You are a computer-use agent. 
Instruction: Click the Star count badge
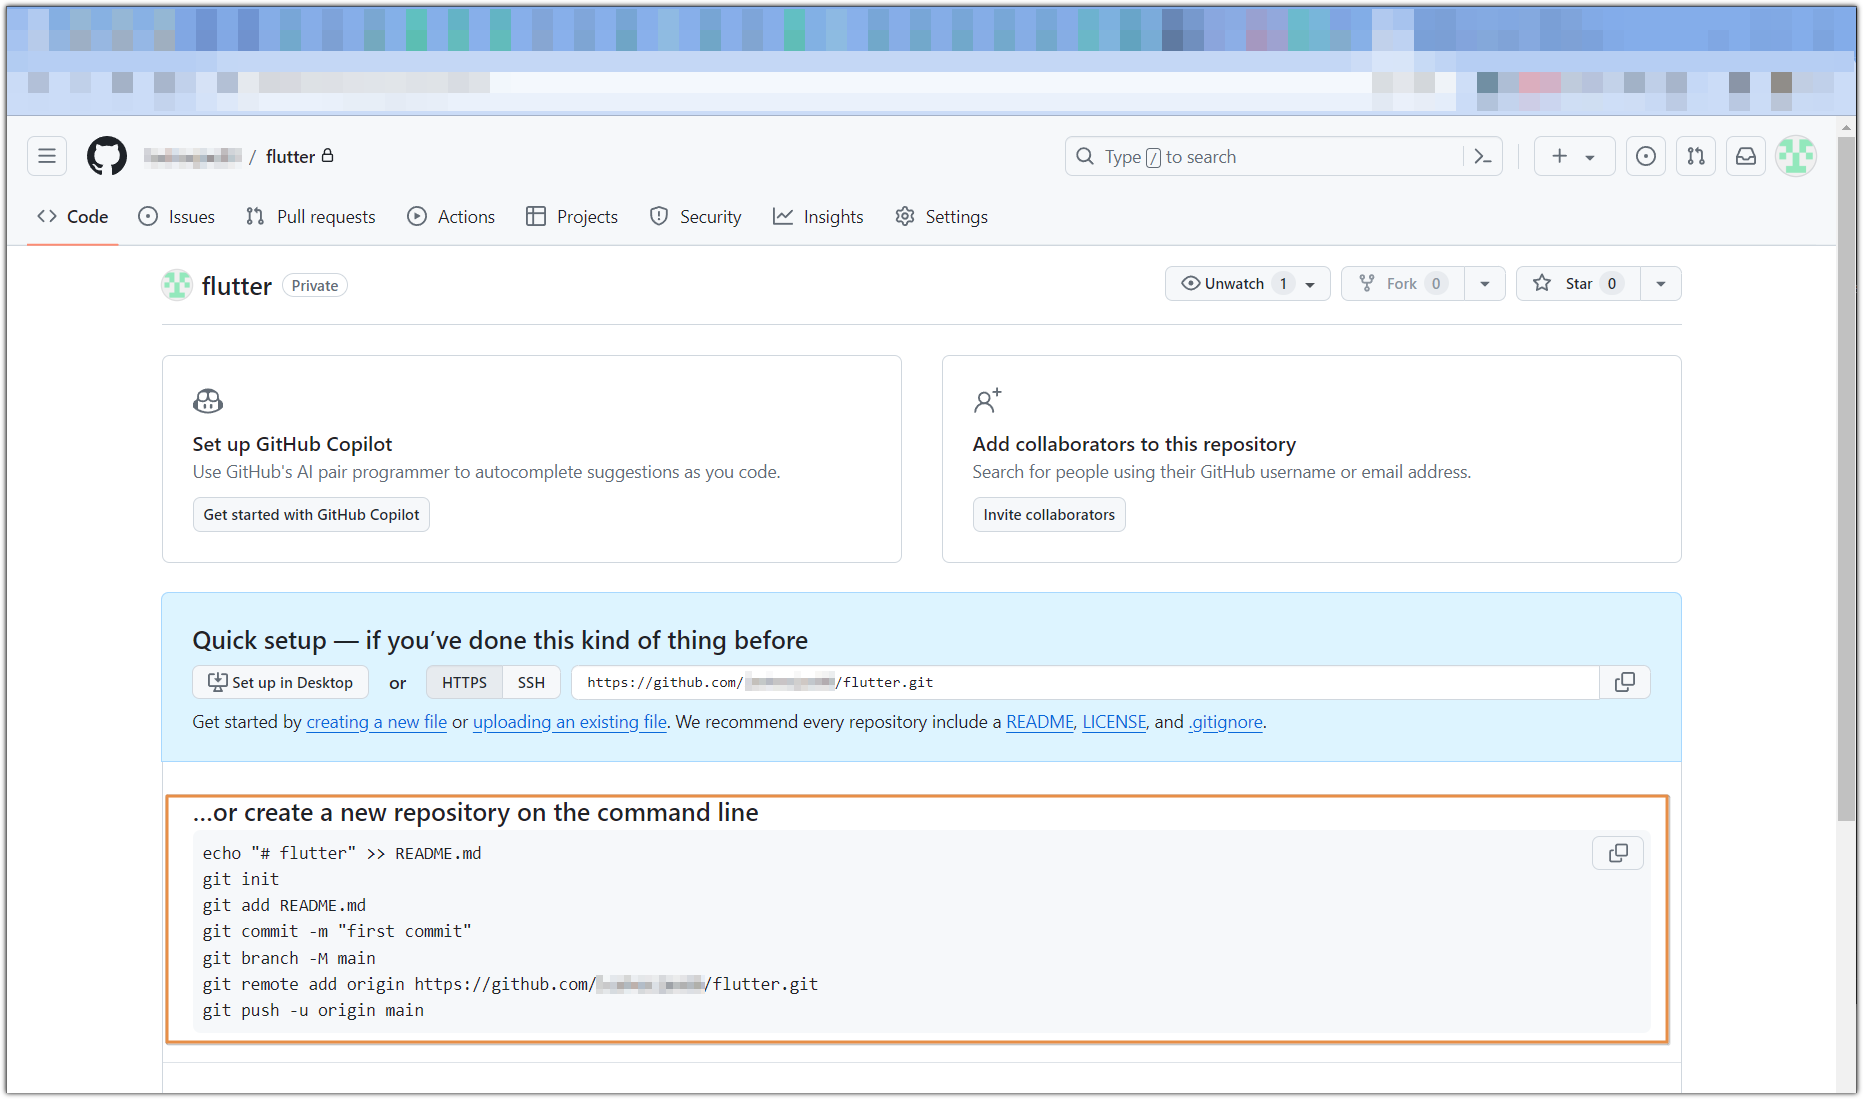pos(1612,284)
